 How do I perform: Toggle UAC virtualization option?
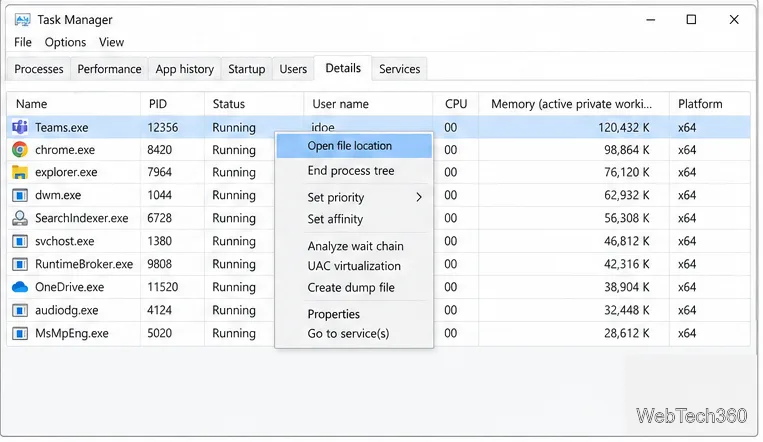pyautogui.click(x=354, y=266)
